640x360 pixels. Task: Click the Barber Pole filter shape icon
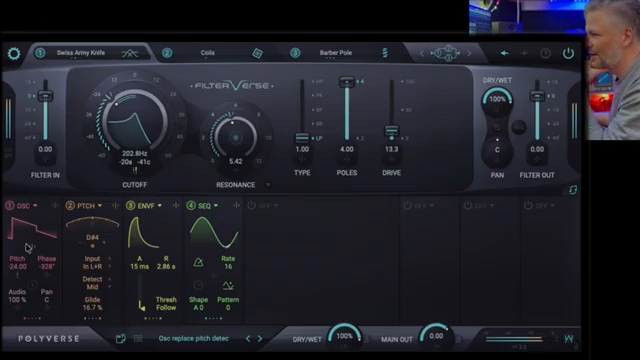(384, 53)
